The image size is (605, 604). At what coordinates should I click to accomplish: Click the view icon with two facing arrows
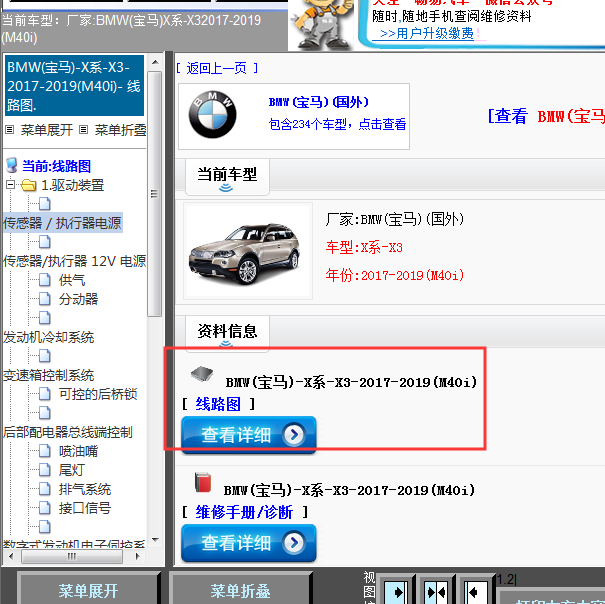pos(436,592)
